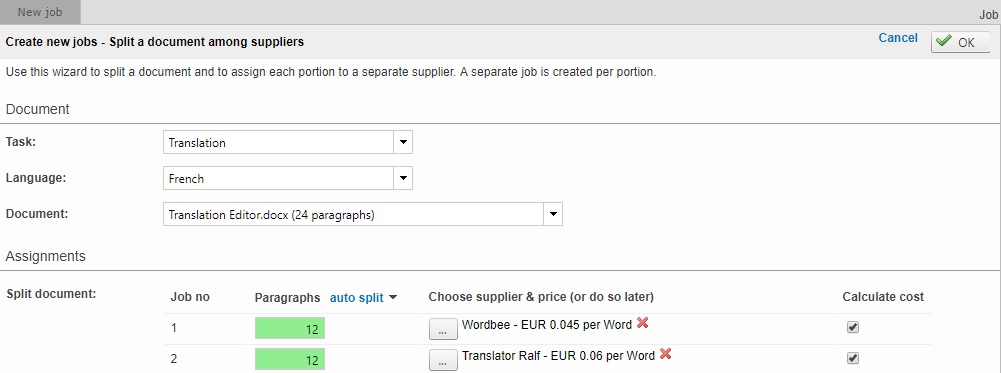The height and width of the screenshot is (373, 1001).
Task: Remove Translator Ralf supplier with red X
Action: [x=665, y=354]
